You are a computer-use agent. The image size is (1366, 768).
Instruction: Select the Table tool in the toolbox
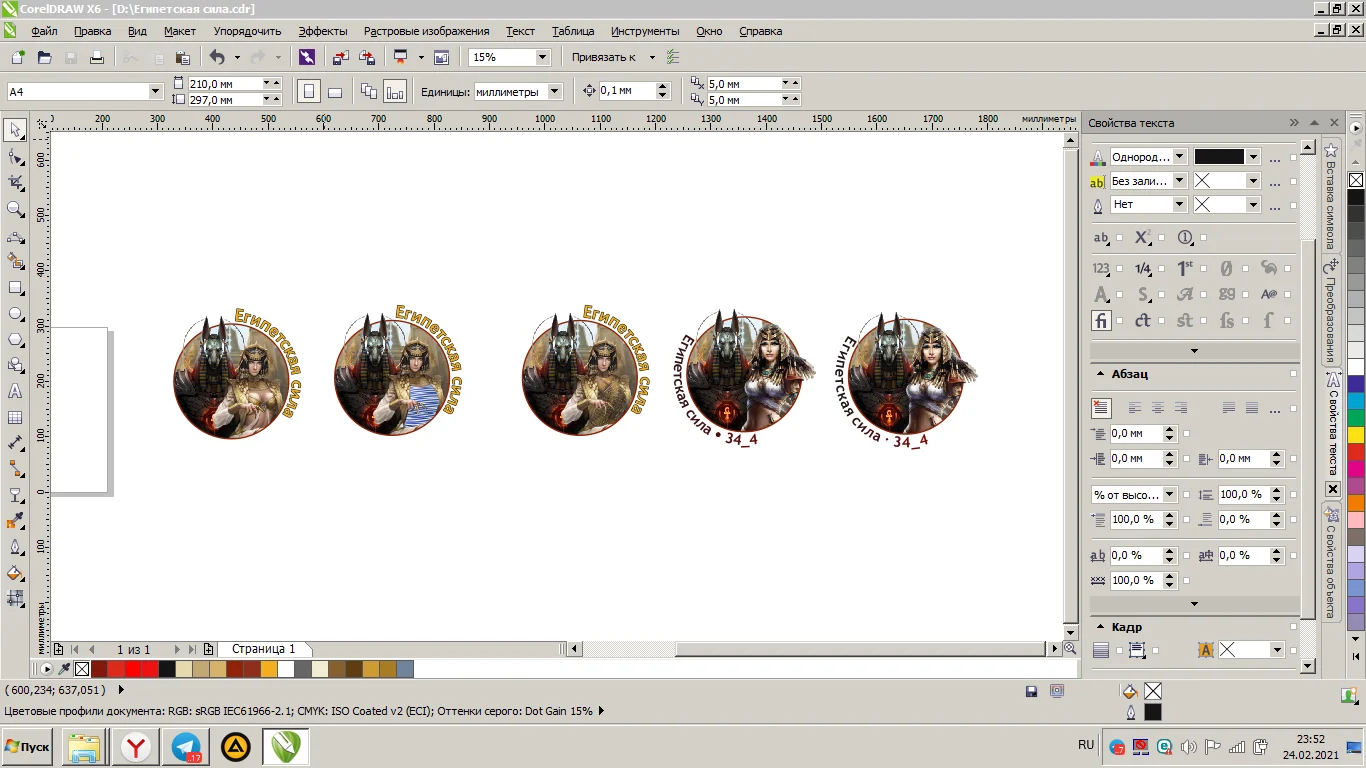click(x=15, y=417)
